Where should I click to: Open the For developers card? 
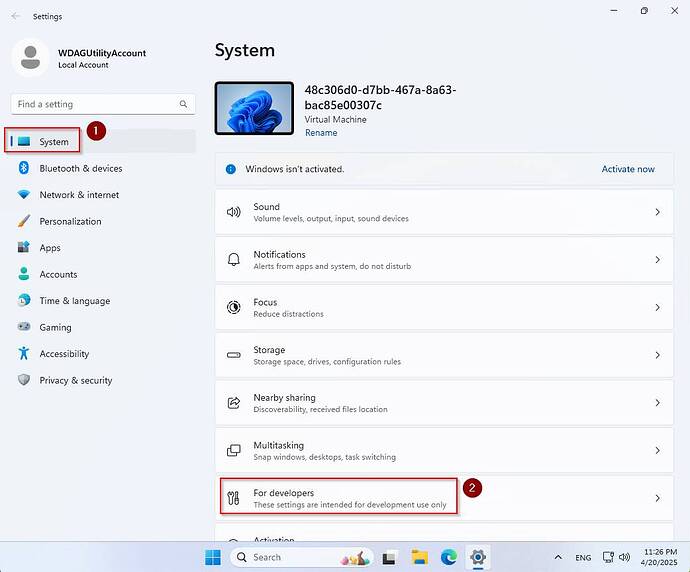click(x=444, y=498)
